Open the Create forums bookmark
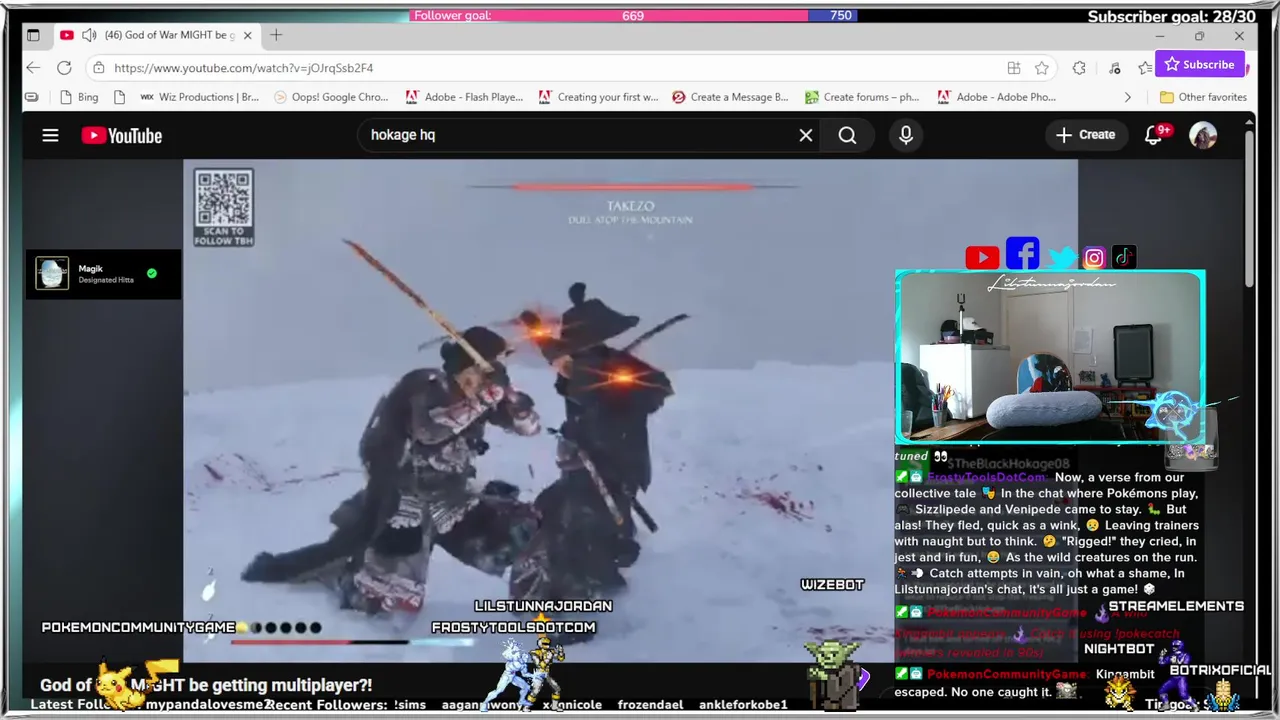This screenshot has height=720, width=1280. tap(862, 97)
